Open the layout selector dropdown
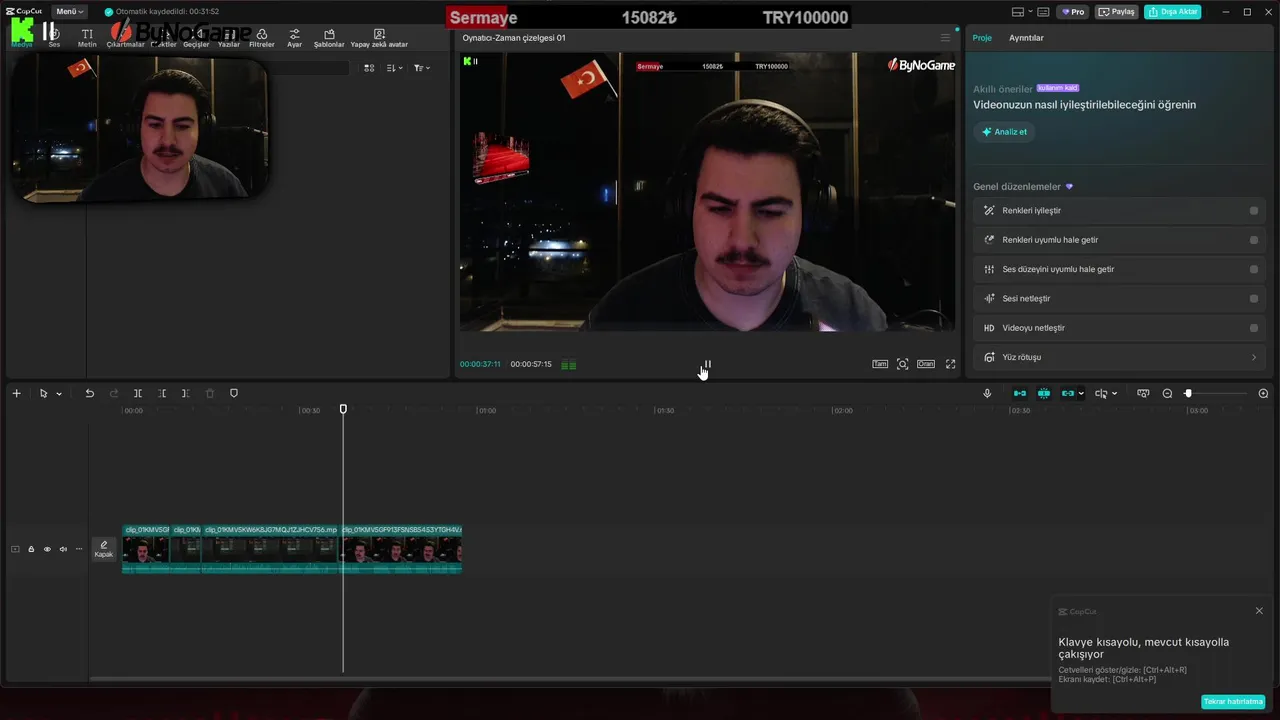This screenshot has width=1280, height=720. coord(1022,12)
